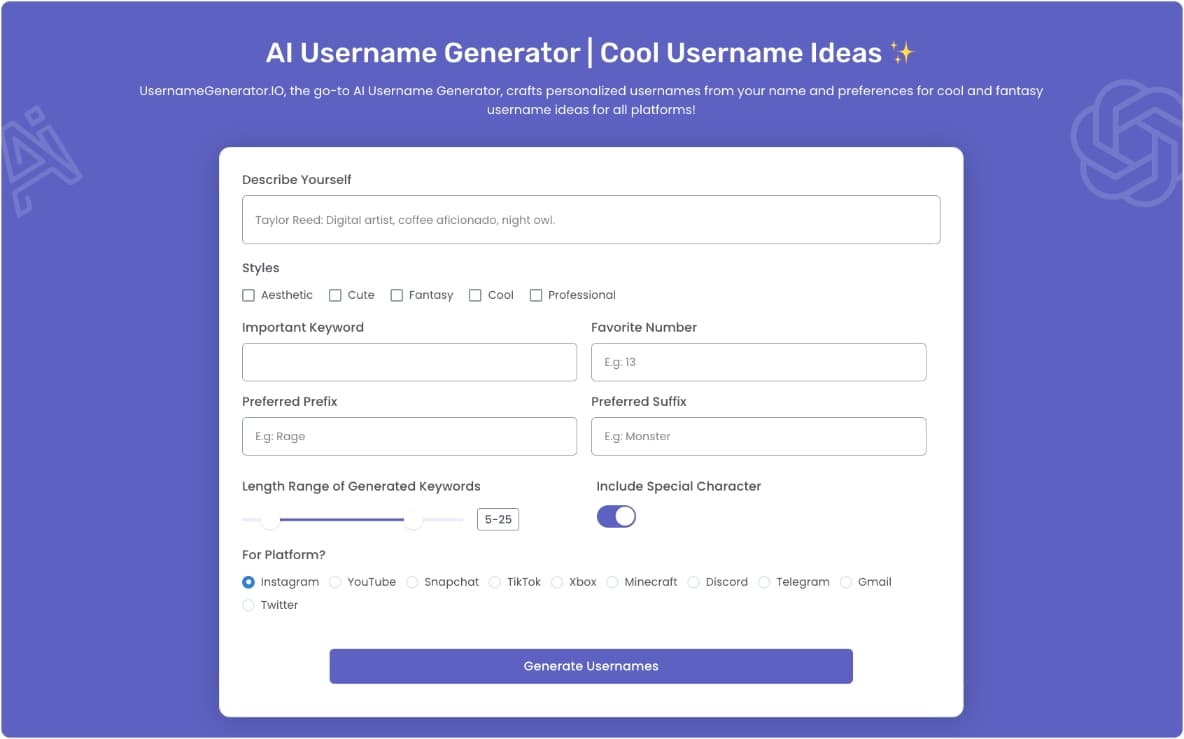Click the sparkles icon in the page title
This screenshot has width=1184, height=739.
click(x=903, y=51)
